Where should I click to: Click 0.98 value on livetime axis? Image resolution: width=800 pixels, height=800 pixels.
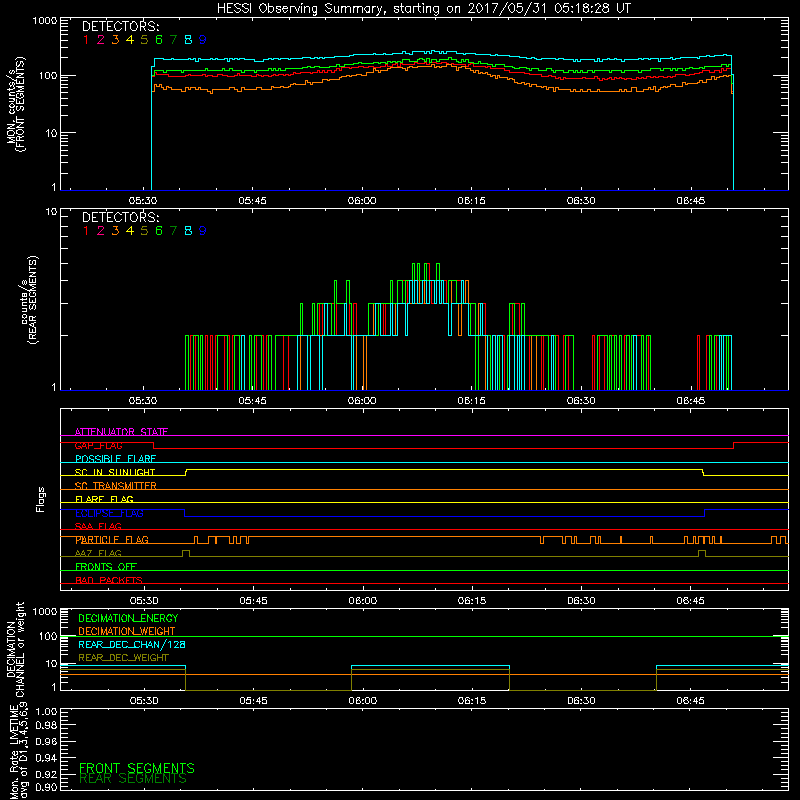tap(46, 725)
